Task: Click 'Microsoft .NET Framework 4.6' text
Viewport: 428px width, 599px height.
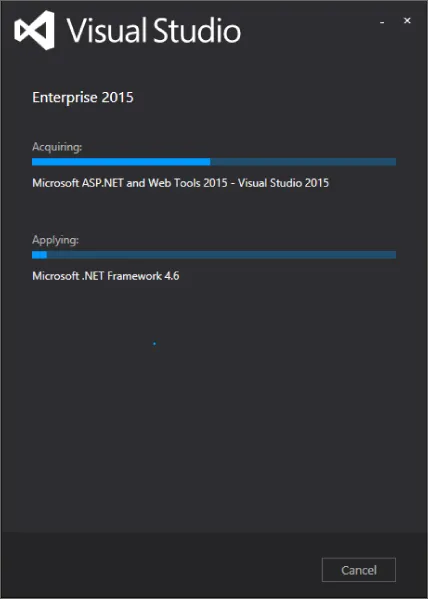Action: click(106, 276)
